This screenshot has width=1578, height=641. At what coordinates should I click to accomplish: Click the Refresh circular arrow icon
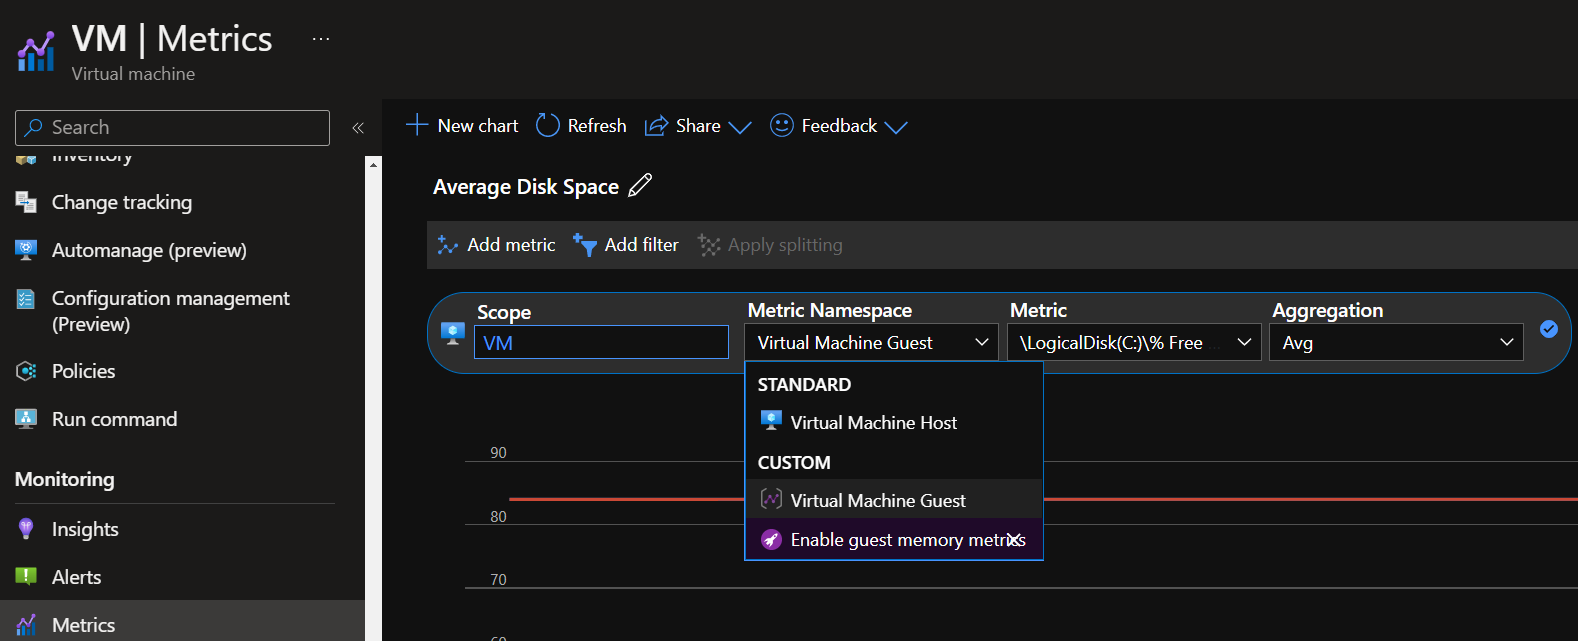click(548, 125)
